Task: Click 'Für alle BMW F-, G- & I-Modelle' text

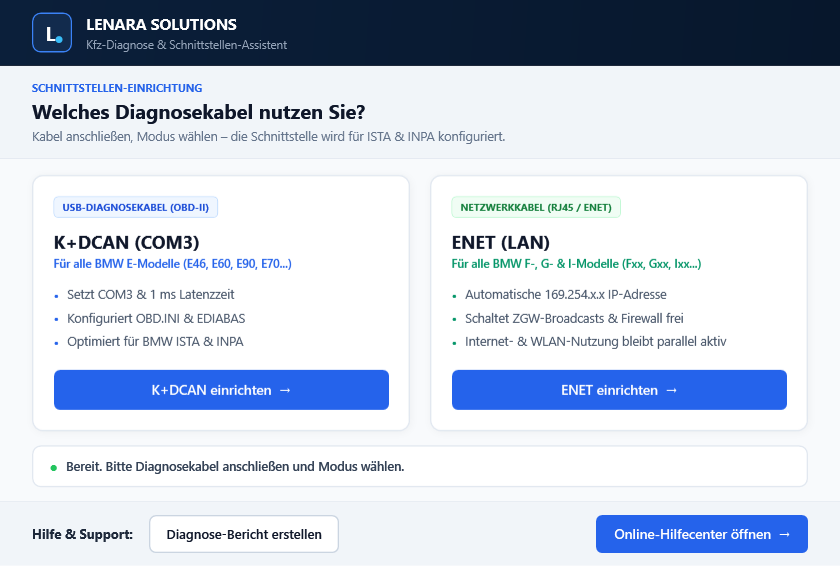Action: click(576, 263)
